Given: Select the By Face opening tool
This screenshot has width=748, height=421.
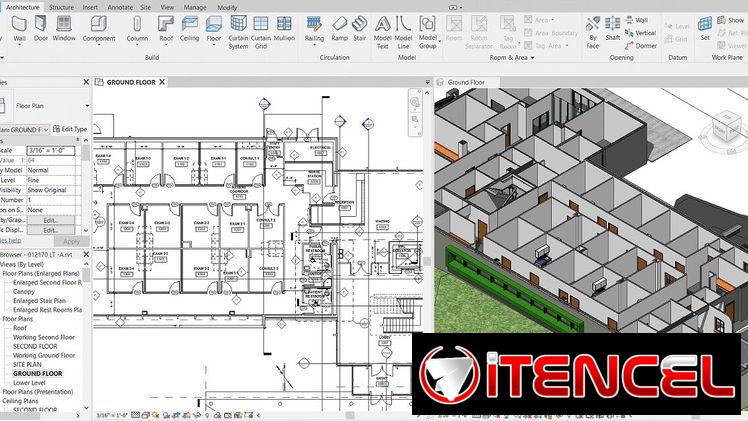Looking at the screenshot, I should tap(592, 32).
